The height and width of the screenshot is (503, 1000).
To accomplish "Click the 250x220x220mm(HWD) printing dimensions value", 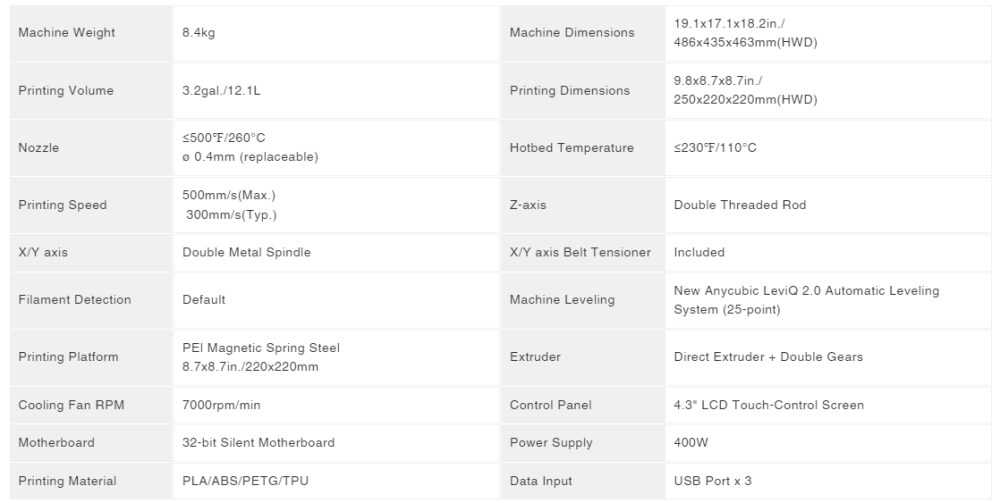I will point(745,100).
